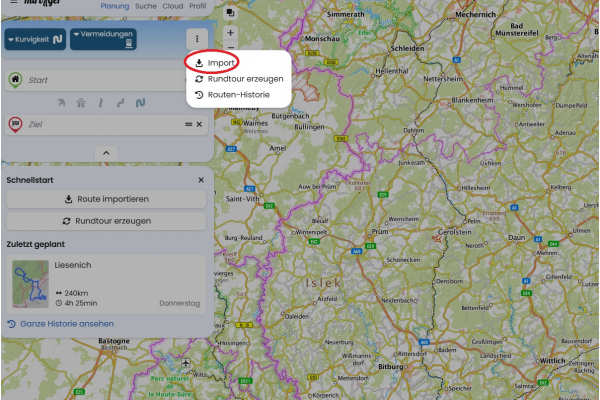
Task: Open Routen-Historie from the popup menu
Action: pos(238,95)
